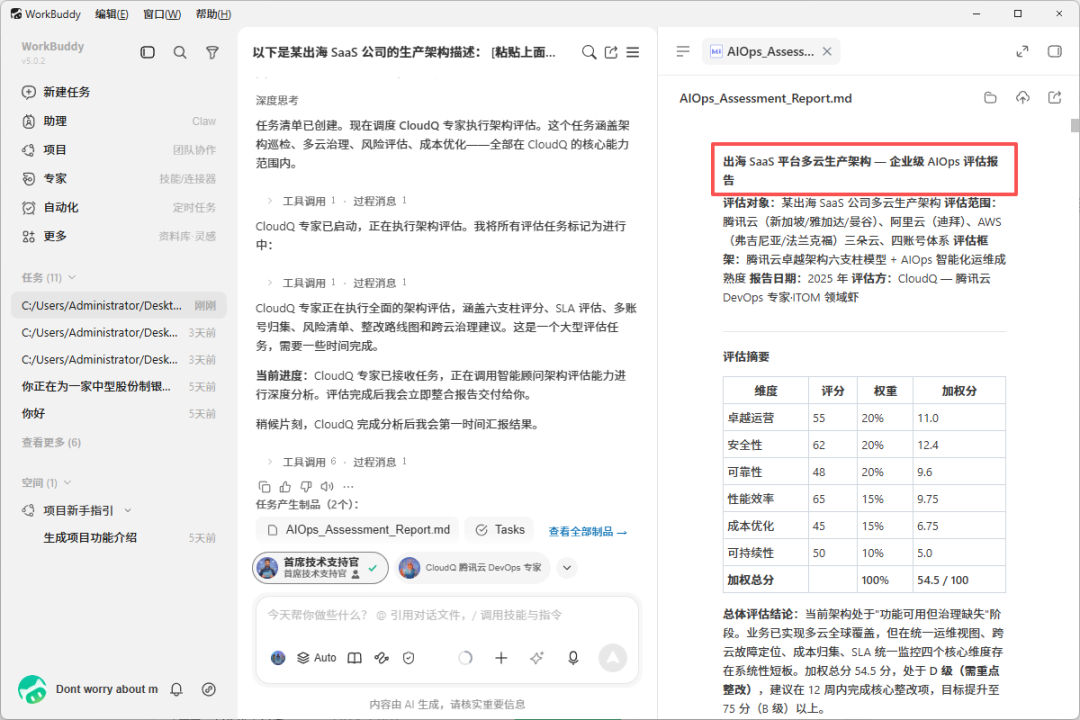Viewport: 1080px width, 720px height.
Task: Open more reply actions ellipsis
Action: [349, 486]
